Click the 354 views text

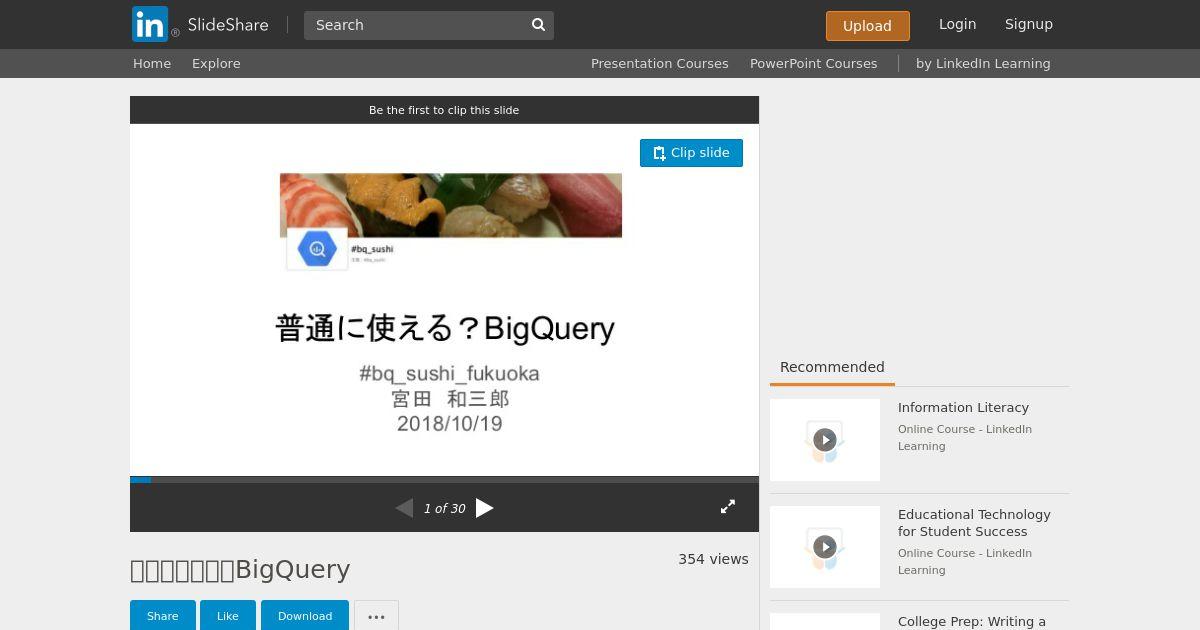pos(713,559)
